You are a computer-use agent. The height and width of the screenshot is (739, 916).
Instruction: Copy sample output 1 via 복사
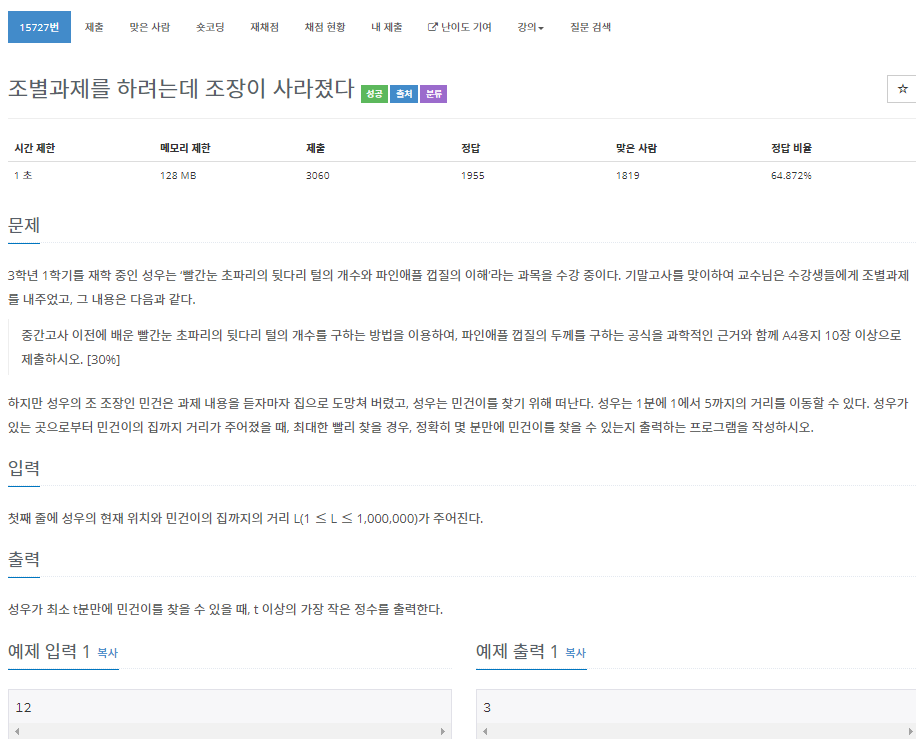coord(575,653)
